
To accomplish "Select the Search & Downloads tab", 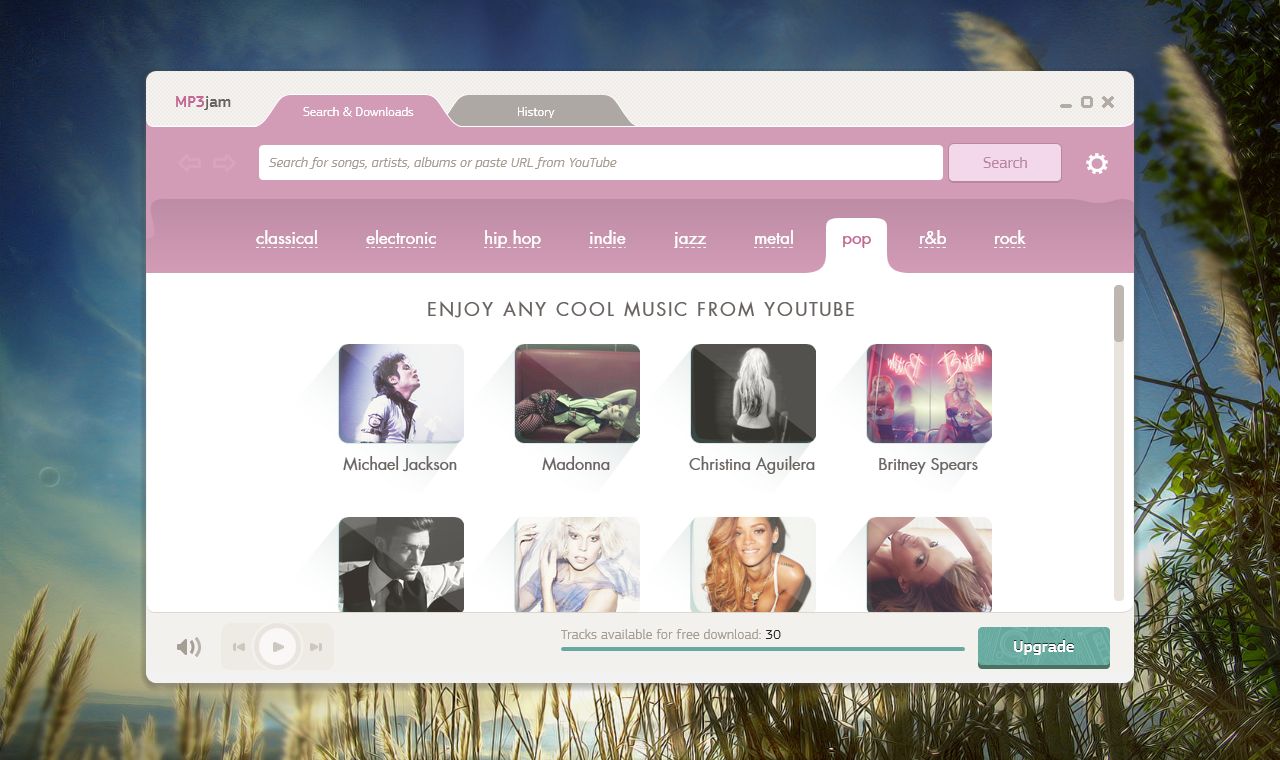I will point(358,111).
